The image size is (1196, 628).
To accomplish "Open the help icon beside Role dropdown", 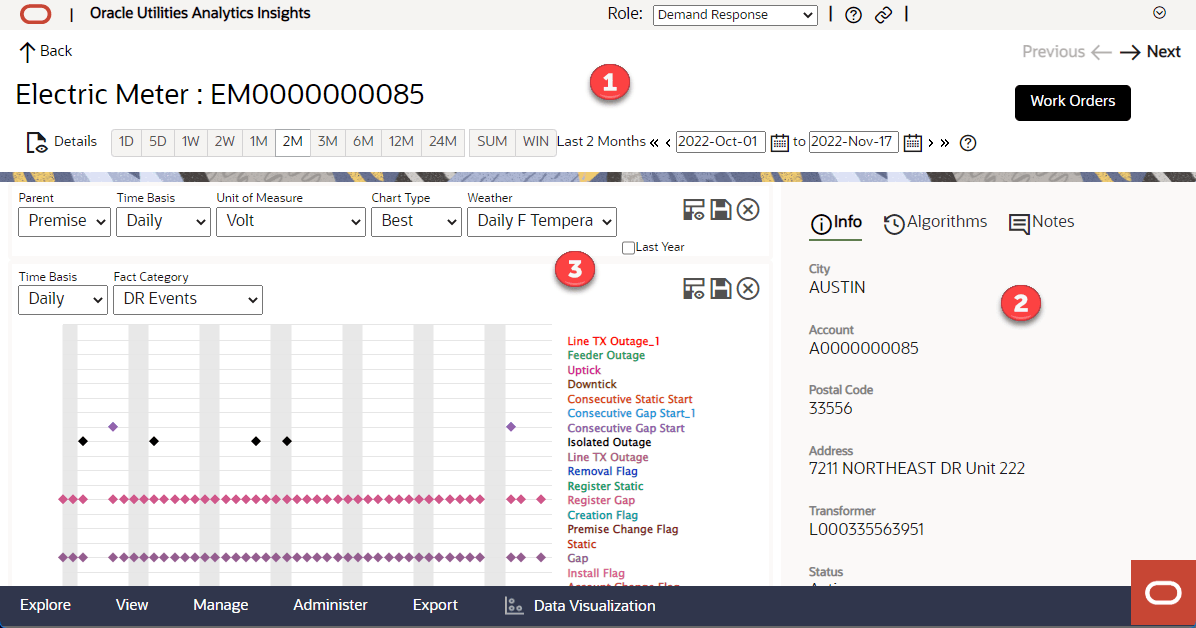I will coord(854,14).
